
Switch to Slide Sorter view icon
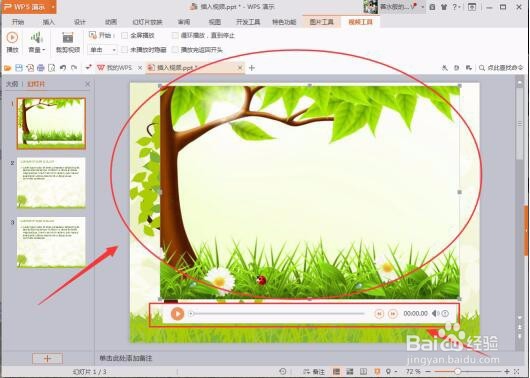(x=350, y=372)
